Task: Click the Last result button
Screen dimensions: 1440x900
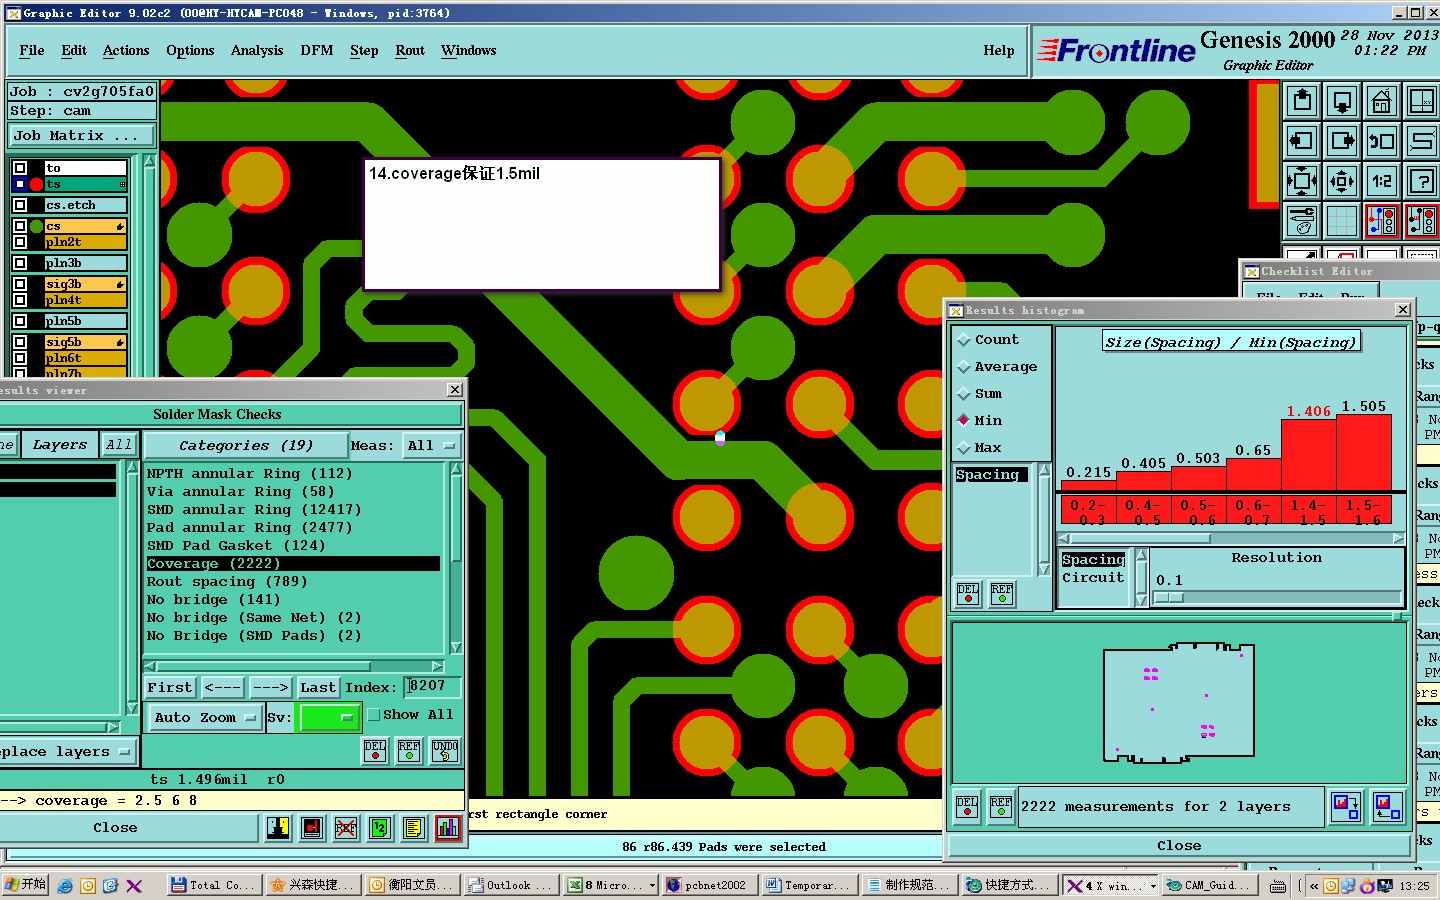Action: tap(318, 688)
